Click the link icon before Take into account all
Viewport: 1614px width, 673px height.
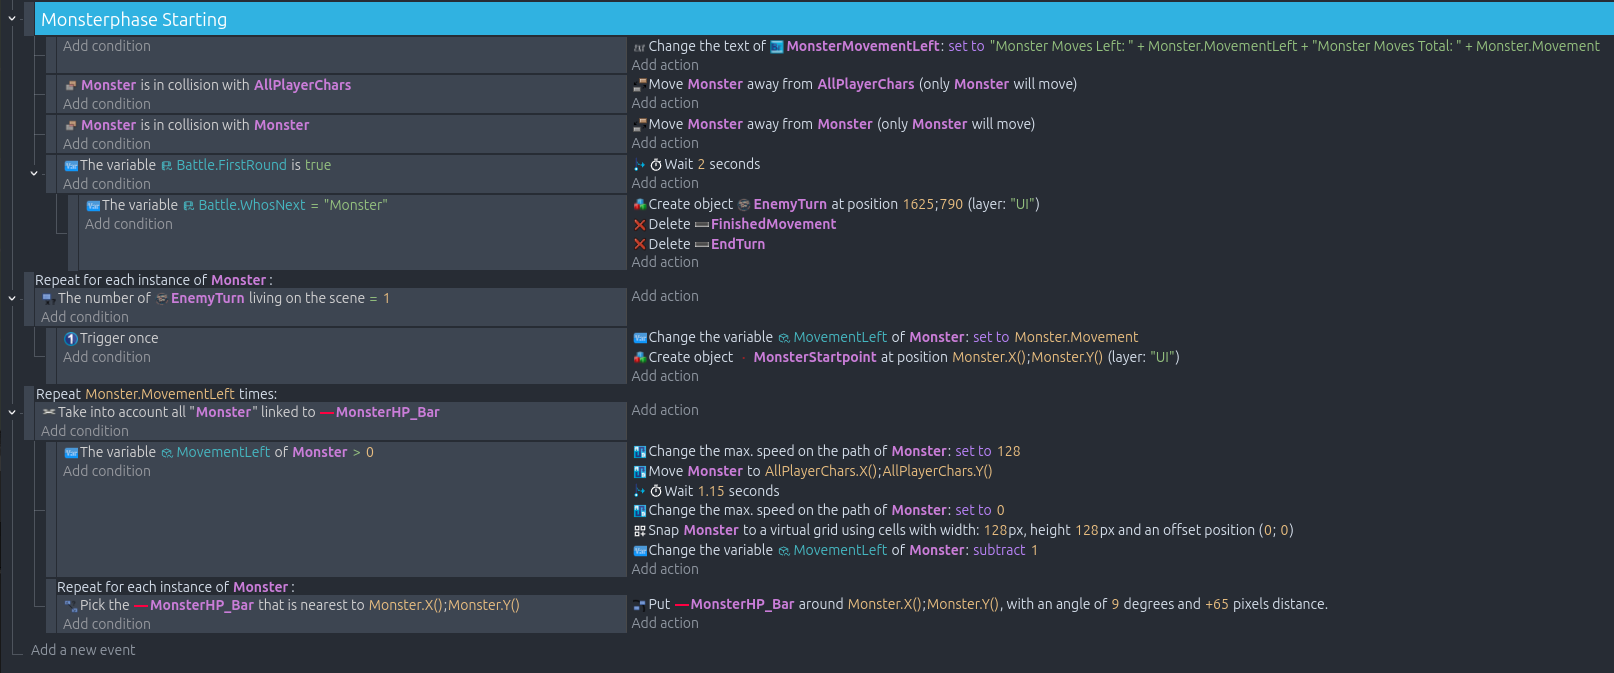click(x=48, y=412)
